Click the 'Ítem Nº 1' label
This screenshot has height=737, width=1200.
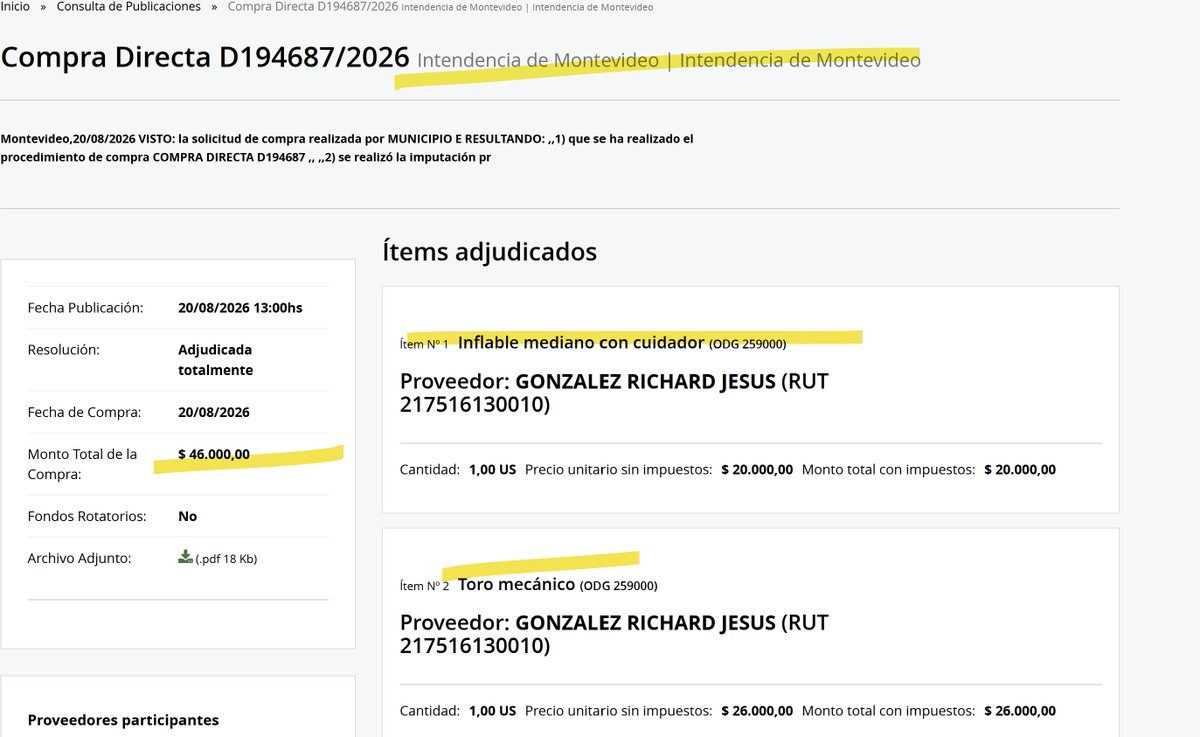tap(424, 344)
